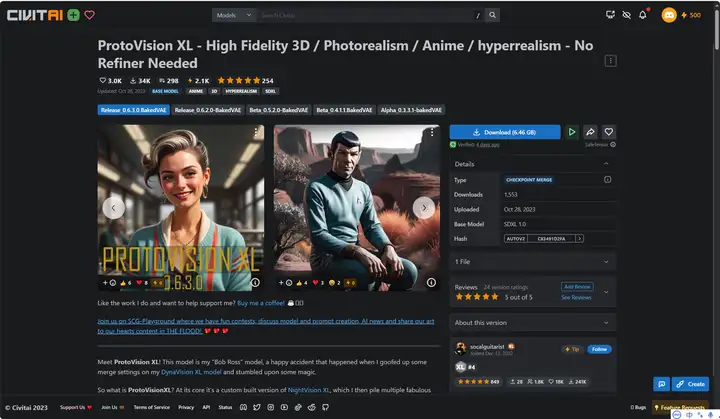
Task: Click the HYPERREALISM tag
Action: [241, 91]
